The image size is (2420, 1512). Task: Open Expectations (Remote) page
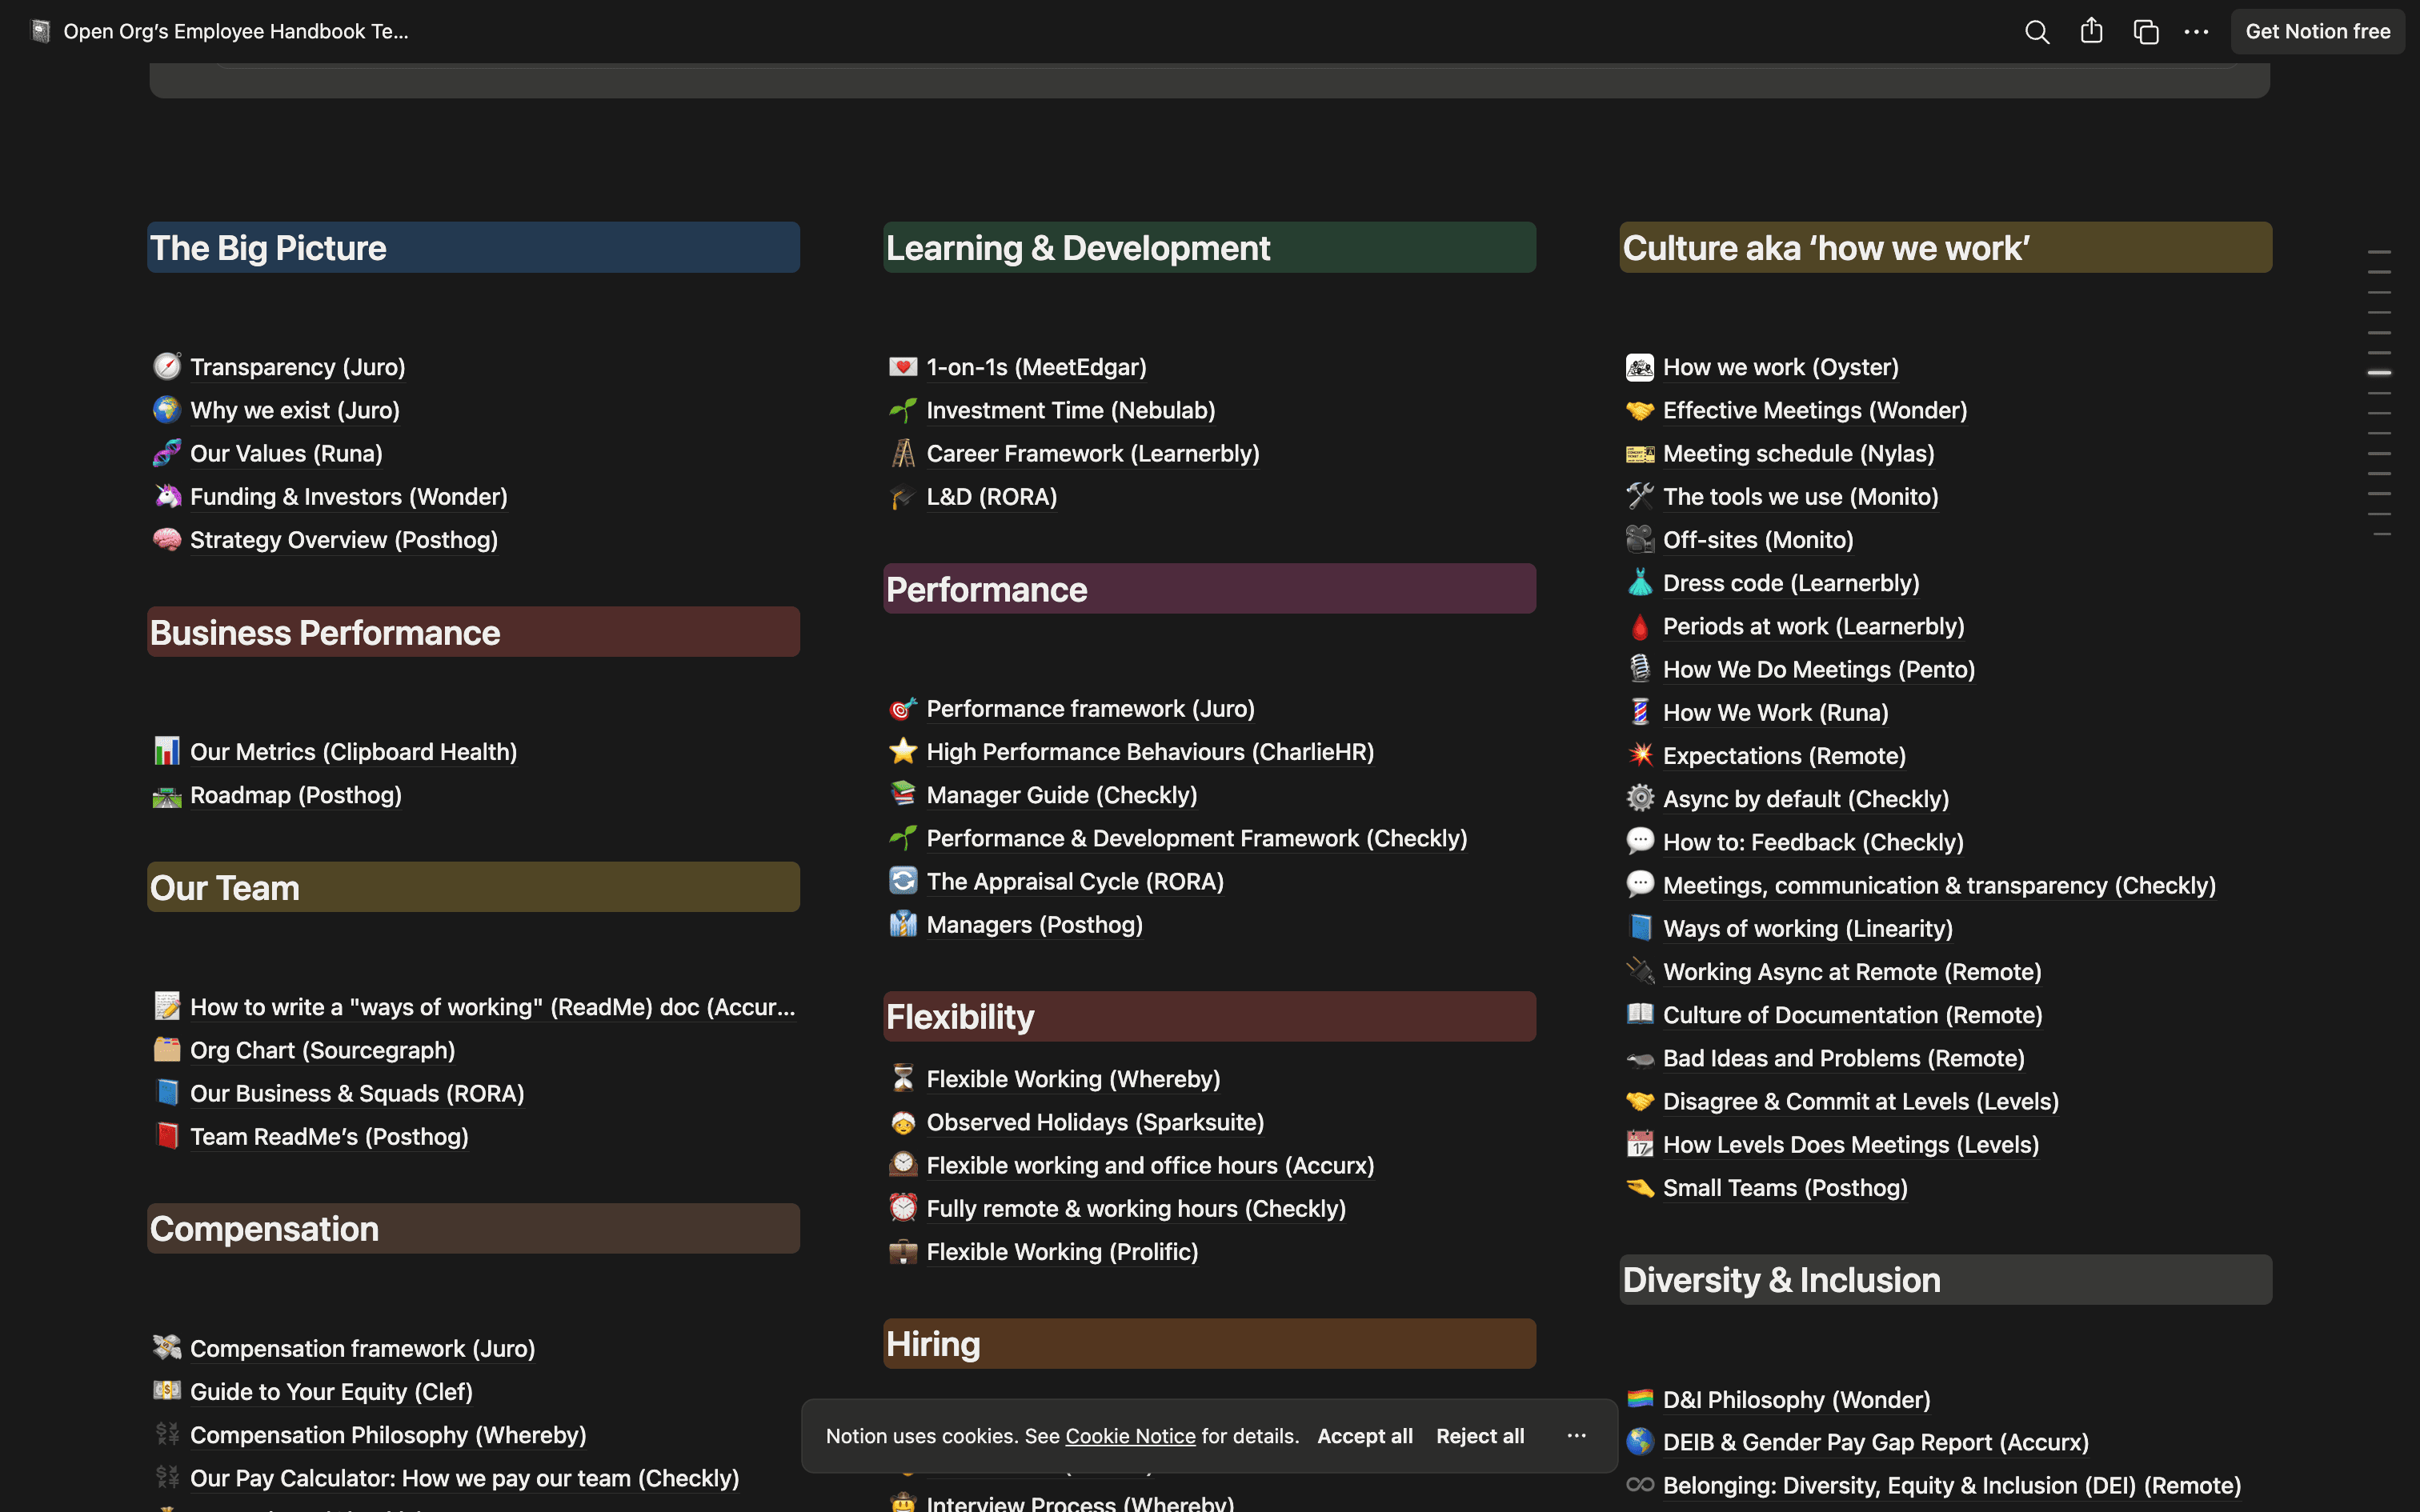1784,756
